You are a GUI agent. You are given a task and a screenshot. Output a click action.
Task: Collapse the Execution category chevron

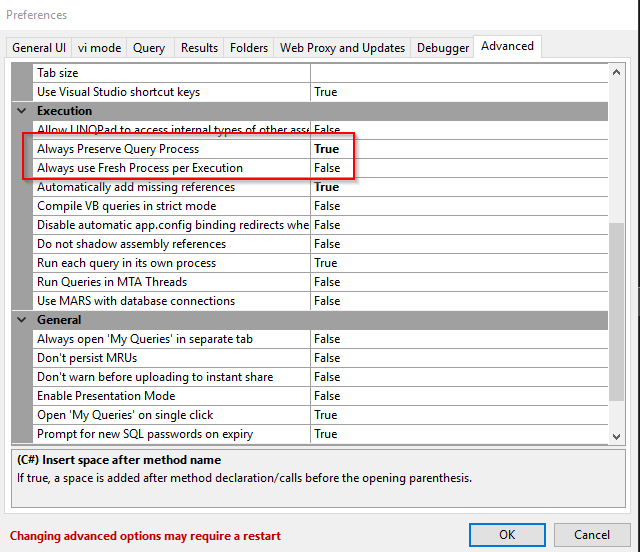(x=22, y=111)
